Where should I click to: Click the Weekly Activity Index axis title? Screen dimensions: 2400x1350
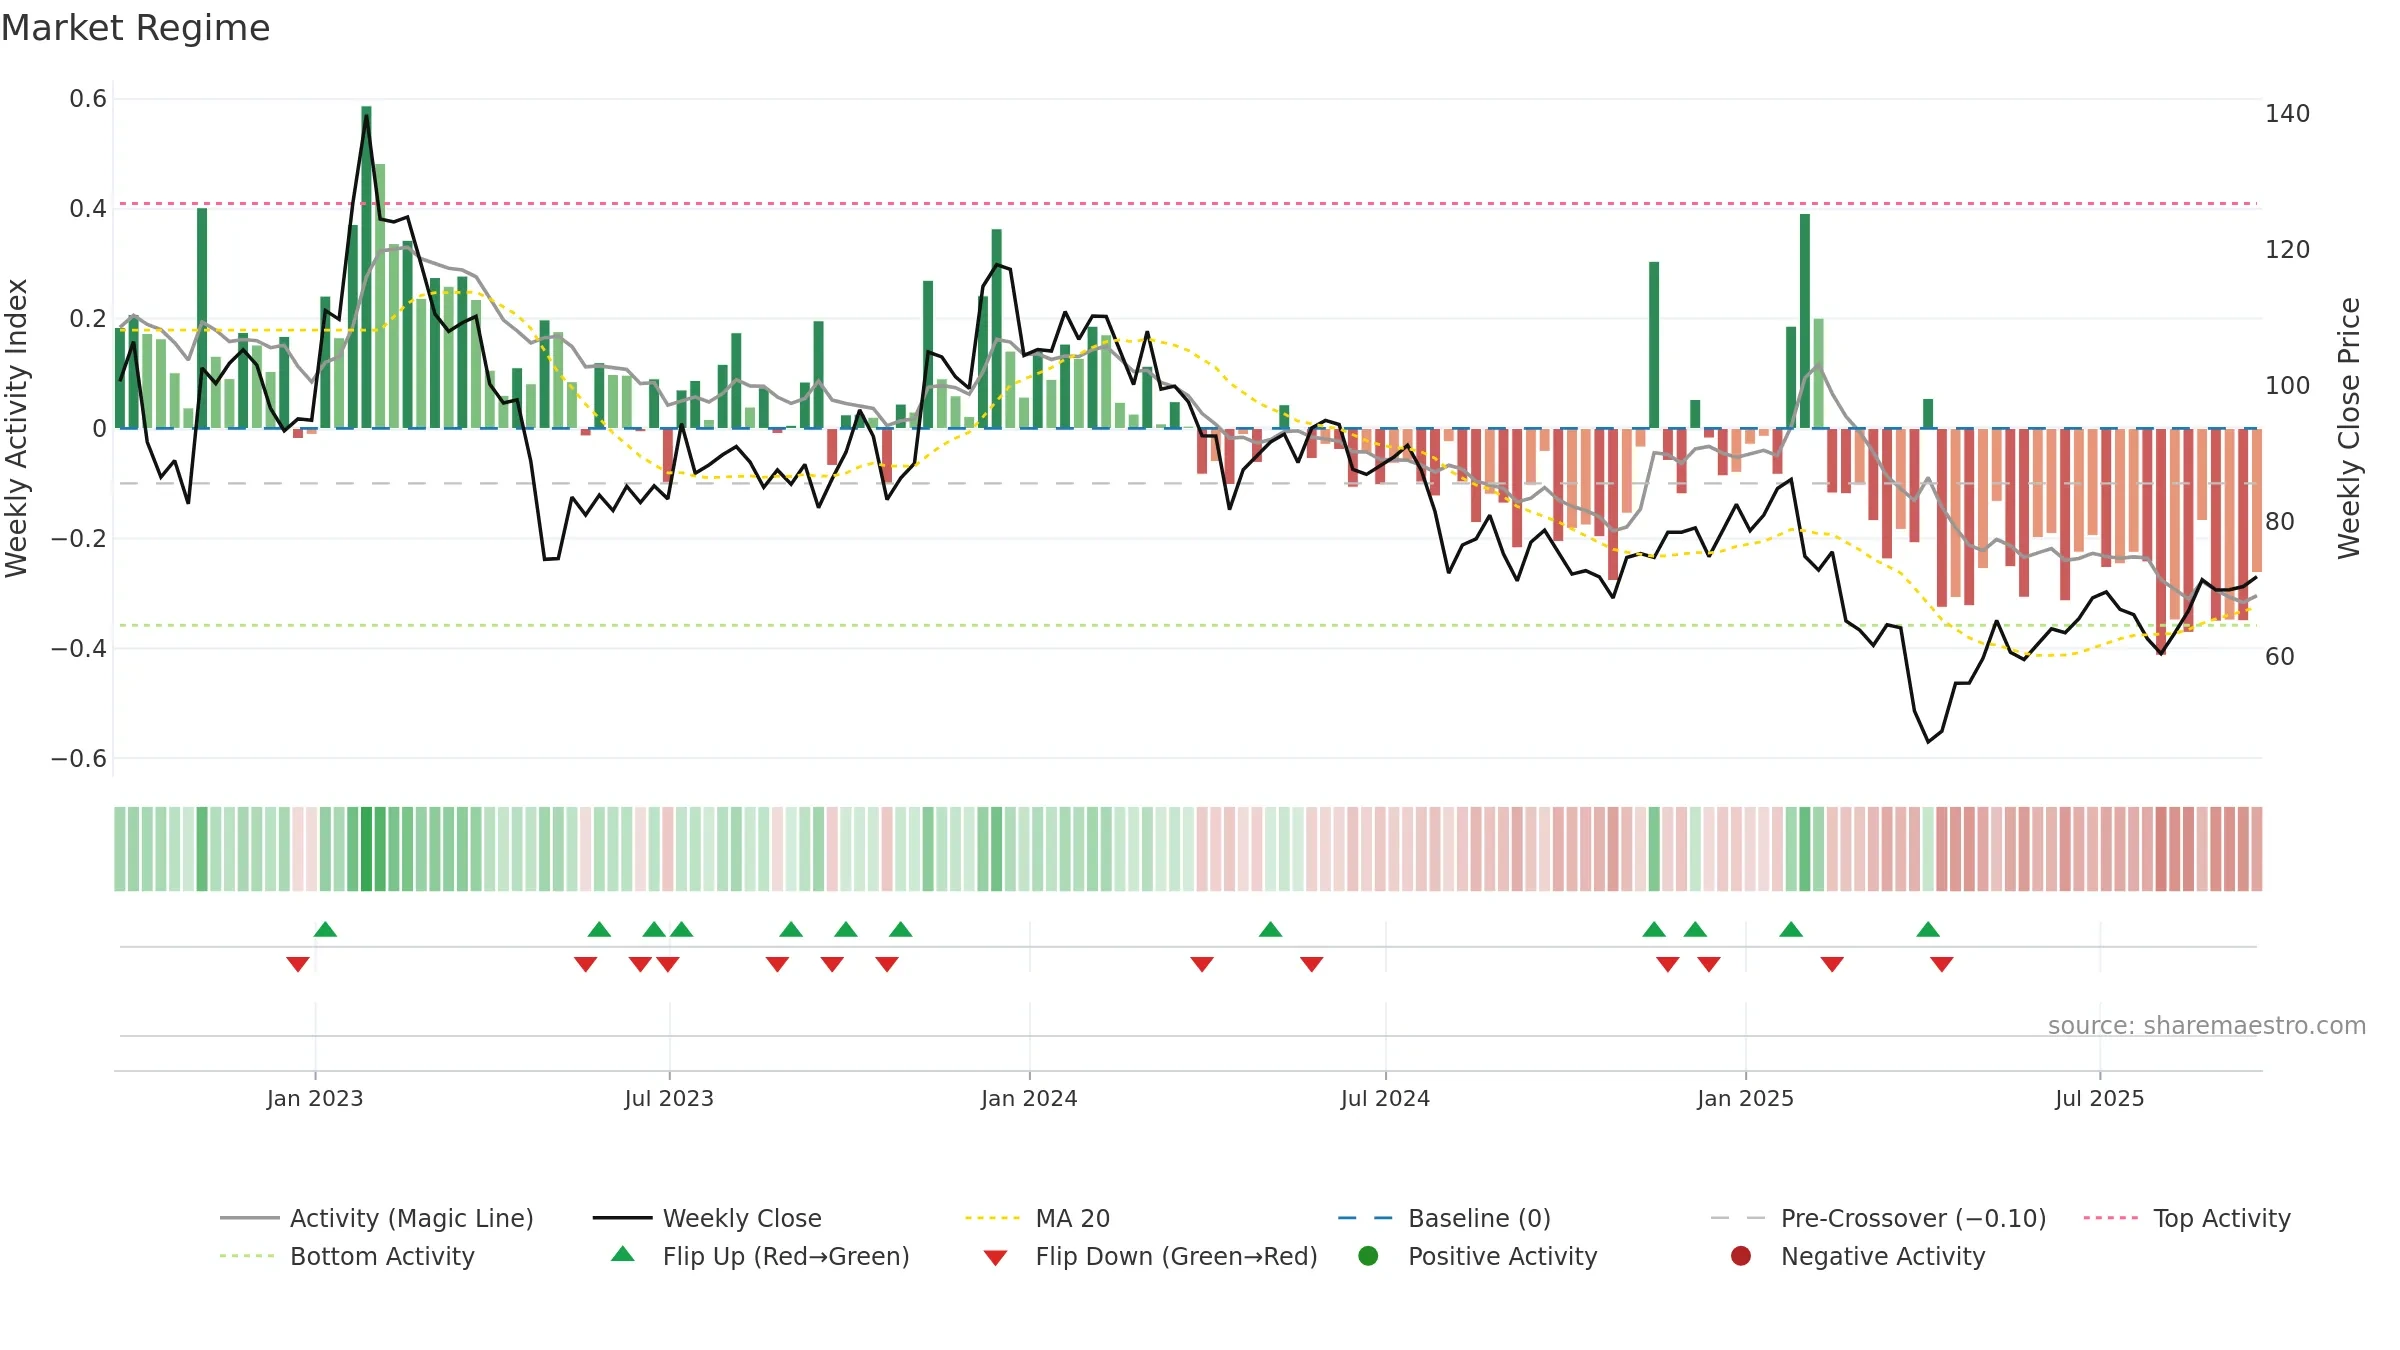17,428
